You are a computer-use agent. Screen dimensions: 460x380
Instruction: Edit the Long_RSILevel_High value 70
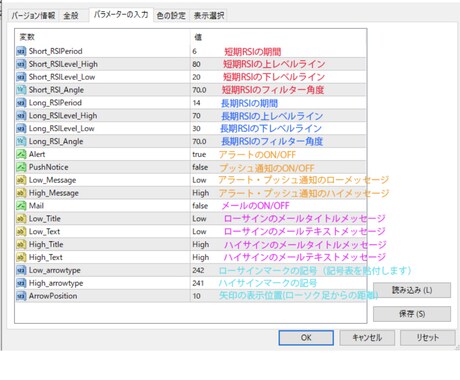click(x=196, y=116)
